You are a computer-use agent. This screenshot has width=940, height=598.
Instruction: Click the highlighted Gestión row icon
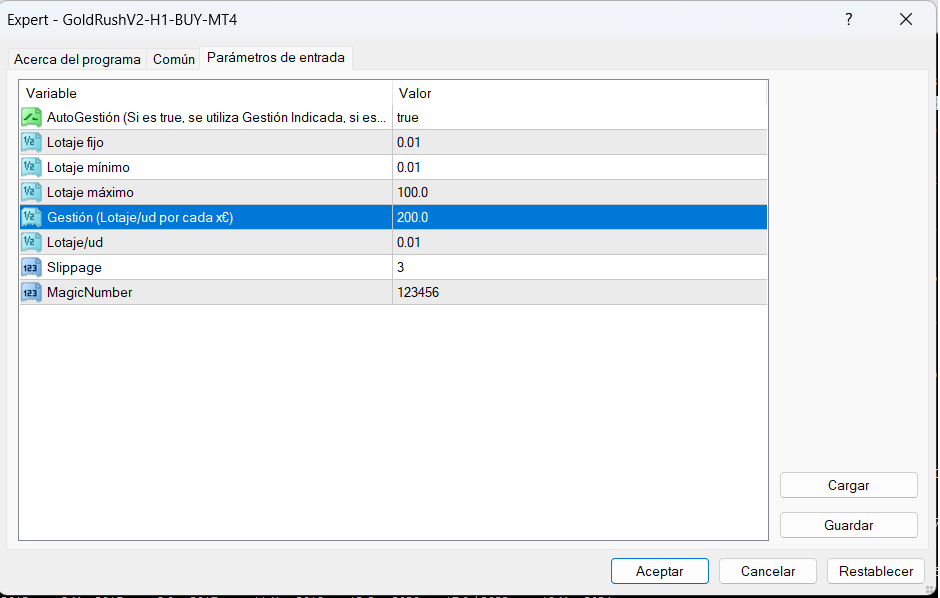(x=30, y=217)
